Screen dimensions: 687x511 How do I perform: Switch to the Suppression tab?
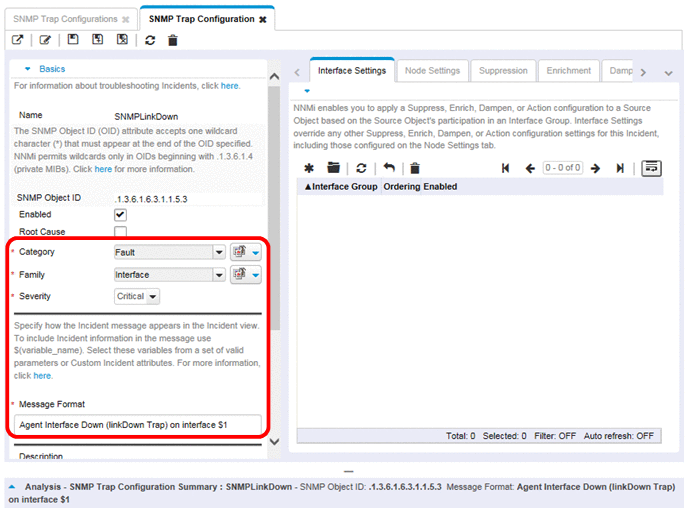click(503, 71)
